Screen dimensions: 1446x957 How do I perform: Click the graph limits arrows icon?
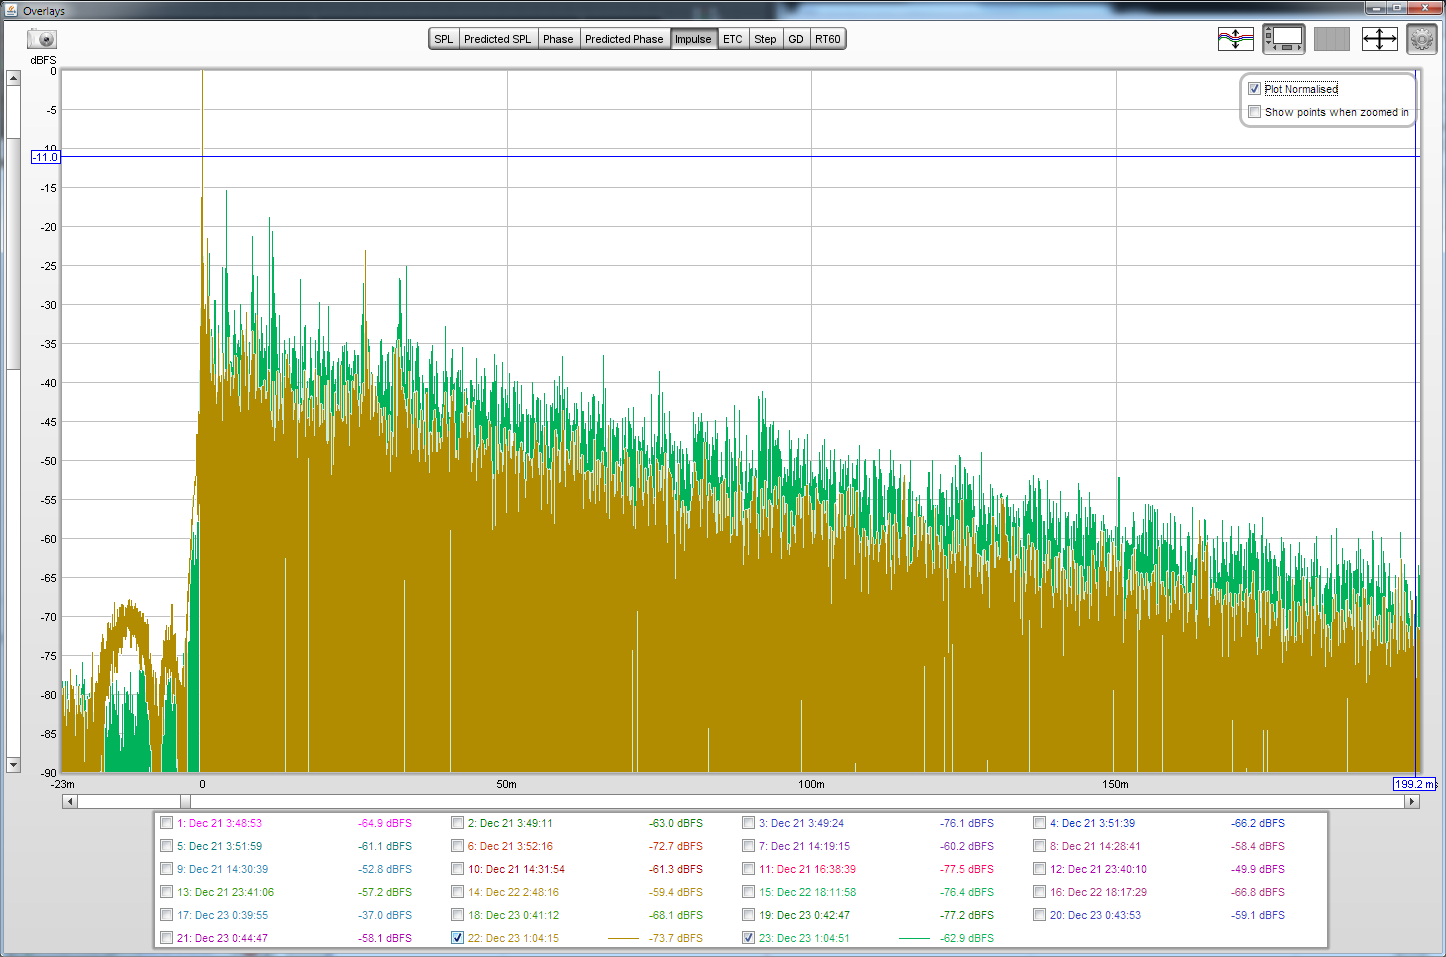[x=1380, y=39]
